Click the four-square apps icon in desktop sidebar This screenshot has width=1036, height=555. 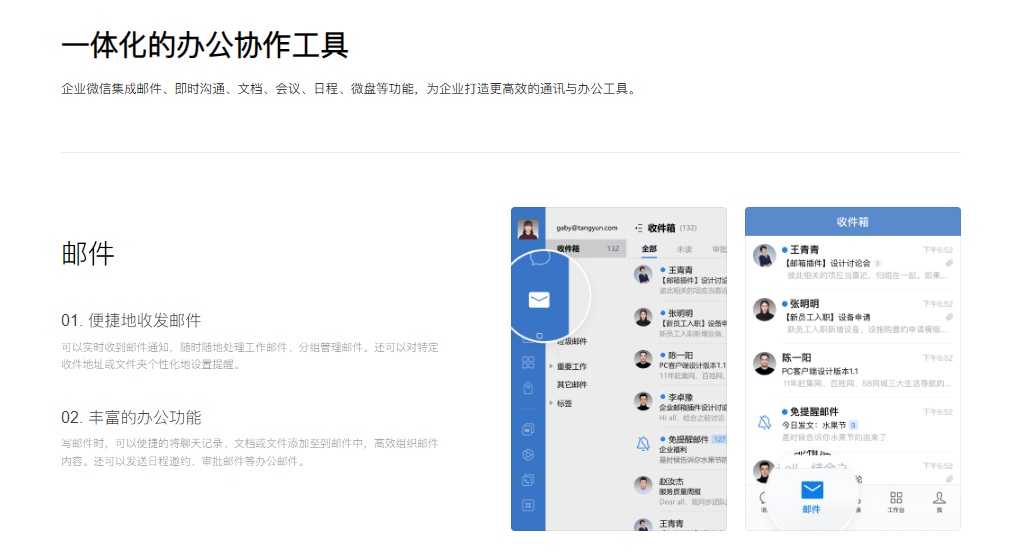528,362
